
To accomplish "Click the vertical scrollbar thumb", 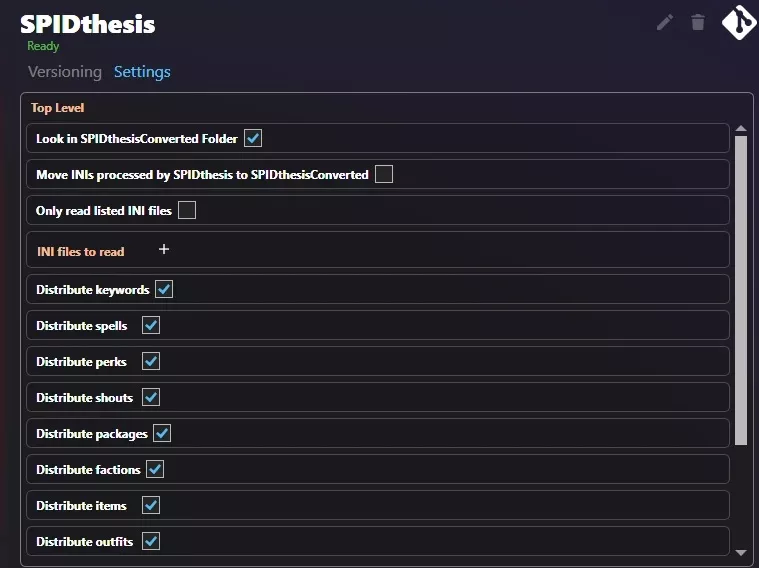I will (x=741, y=291).
